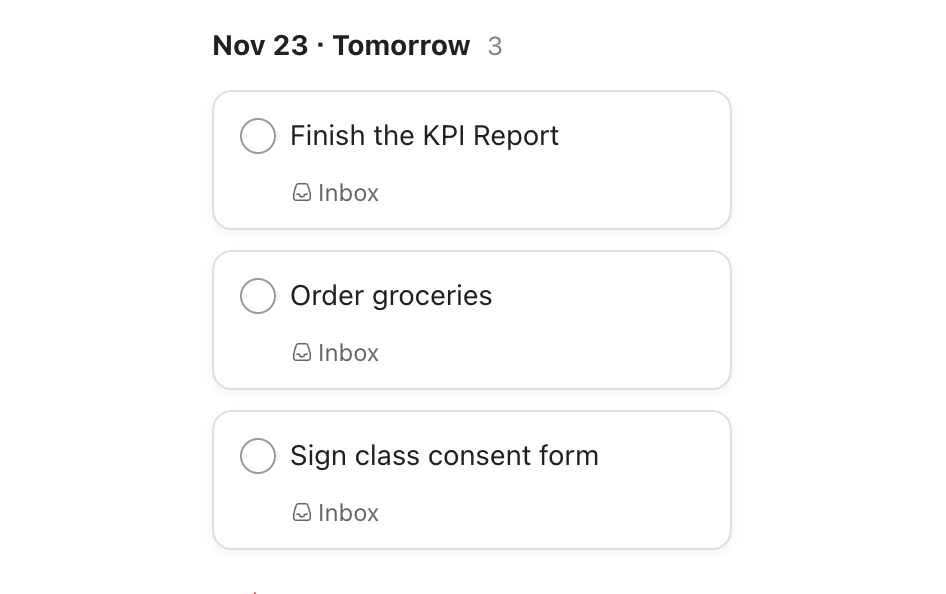This screenshot has height=594, width=946.
Task: Open the Order groceries task details
Action: (390, 296)
